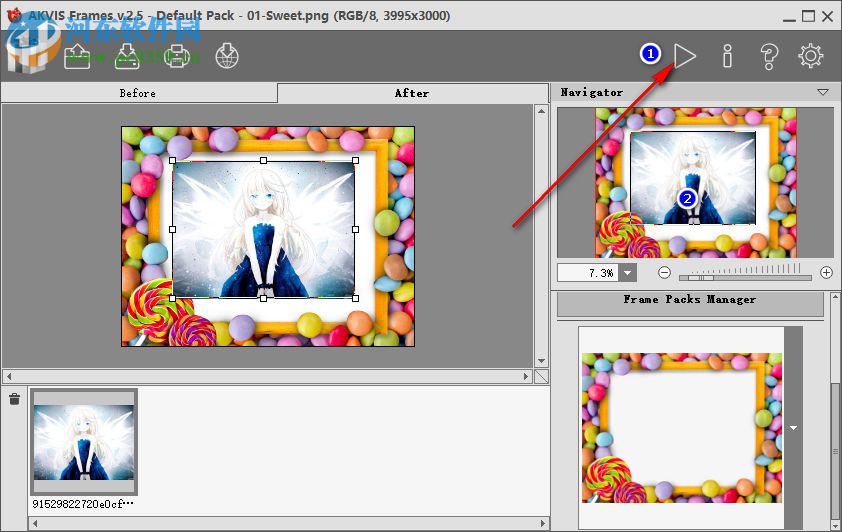Click the top-center resize handle of the photo
The width and height of the screenshot is (842, 532).
263,161
